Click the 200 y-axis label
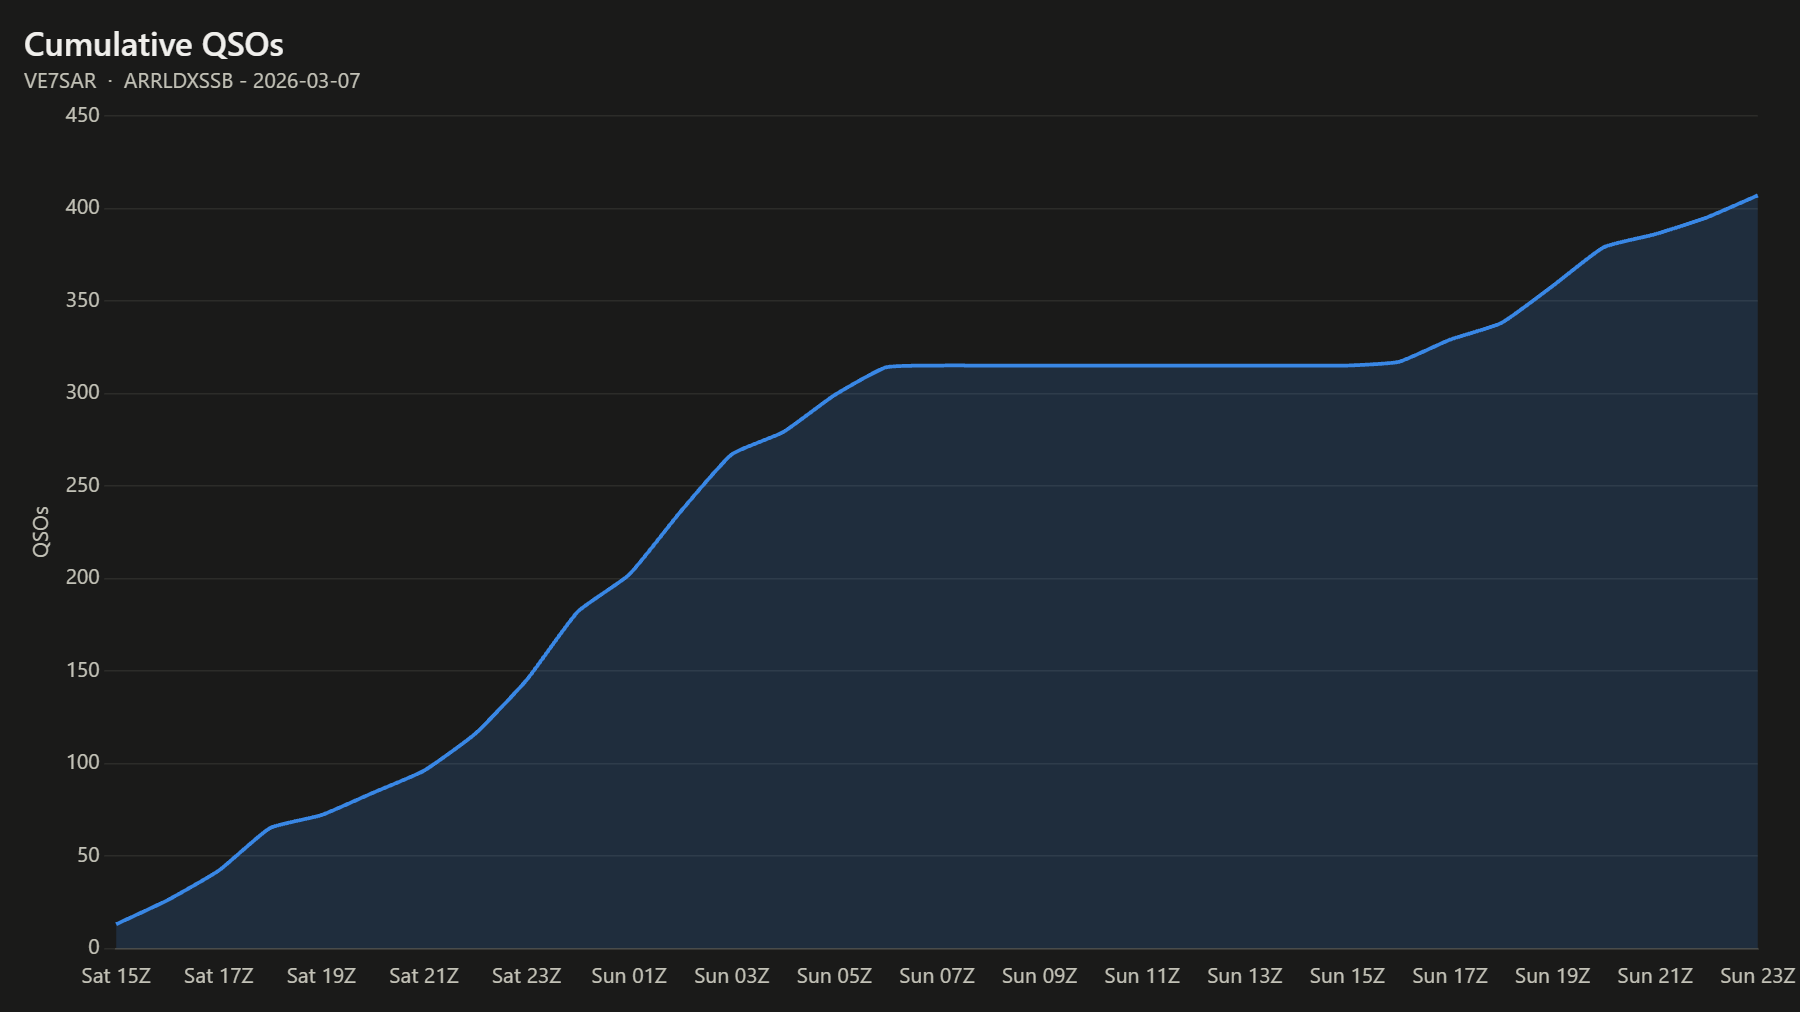The width and height of the screenshot is (1800, 1012). pos(83,577)
